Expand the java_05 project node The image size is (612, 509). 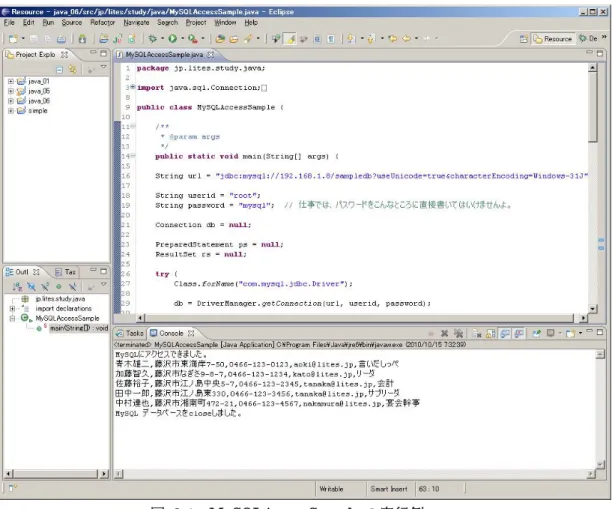tap(11, 91)
